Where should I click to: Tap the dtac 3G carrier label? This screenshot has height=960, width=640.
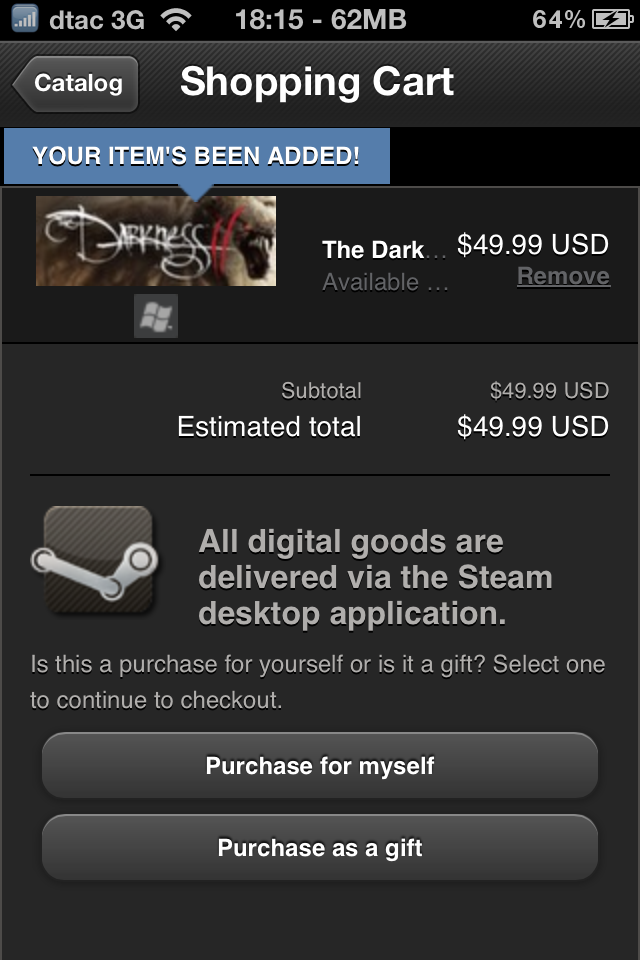point(96,19)
